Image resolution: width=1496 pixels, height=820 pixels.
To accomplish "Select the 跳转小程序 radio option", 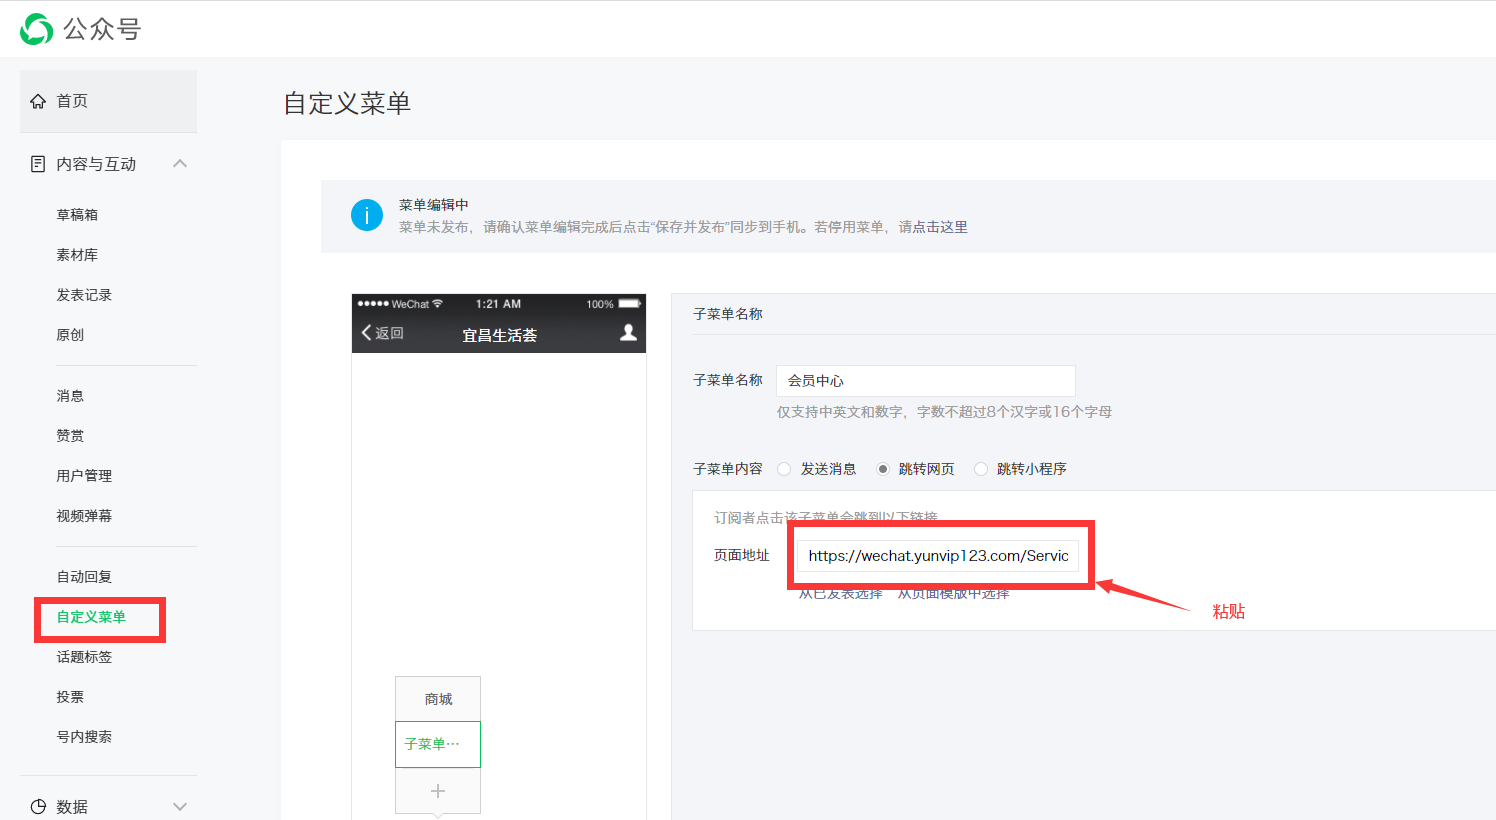I will (x=981, y=469).
